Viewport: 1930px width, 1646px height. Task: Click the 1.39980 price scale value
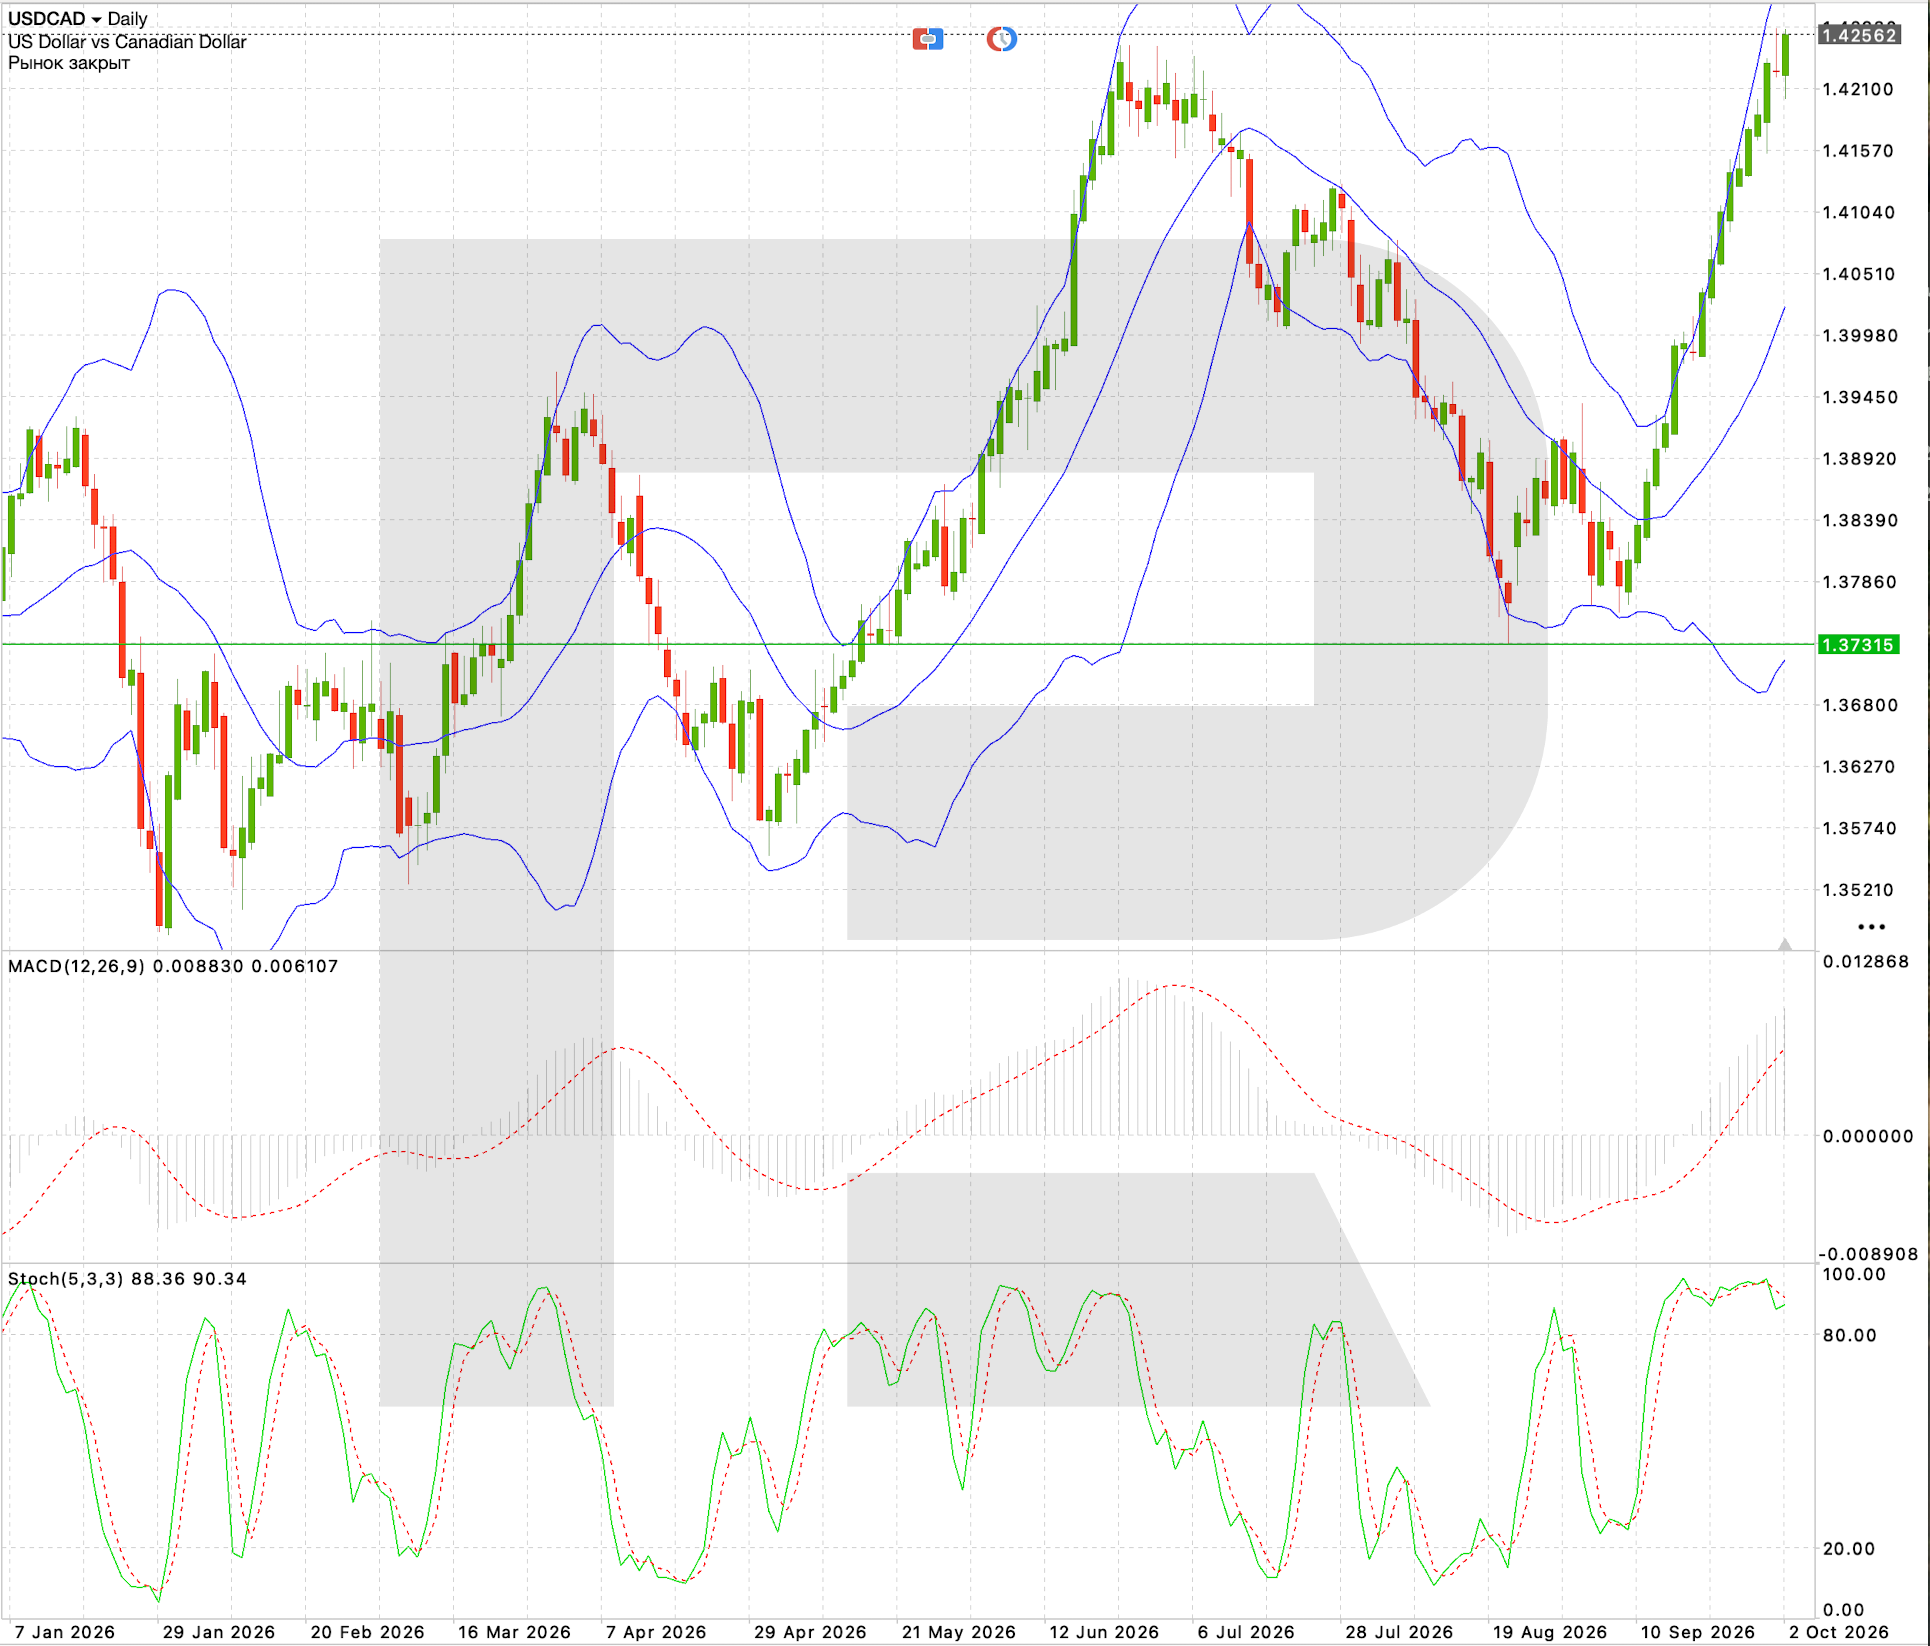1859,335
